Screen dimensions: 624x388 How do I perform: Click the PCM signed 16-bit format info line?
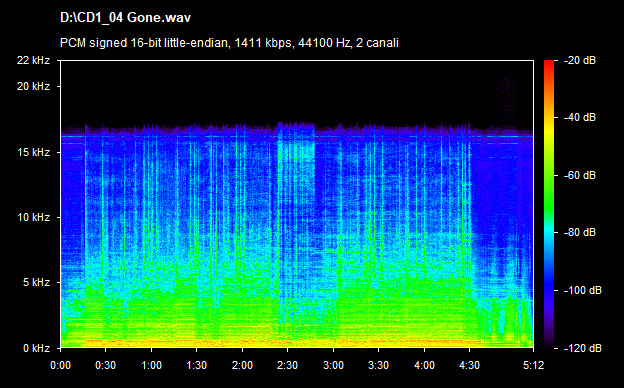[229, 43]
